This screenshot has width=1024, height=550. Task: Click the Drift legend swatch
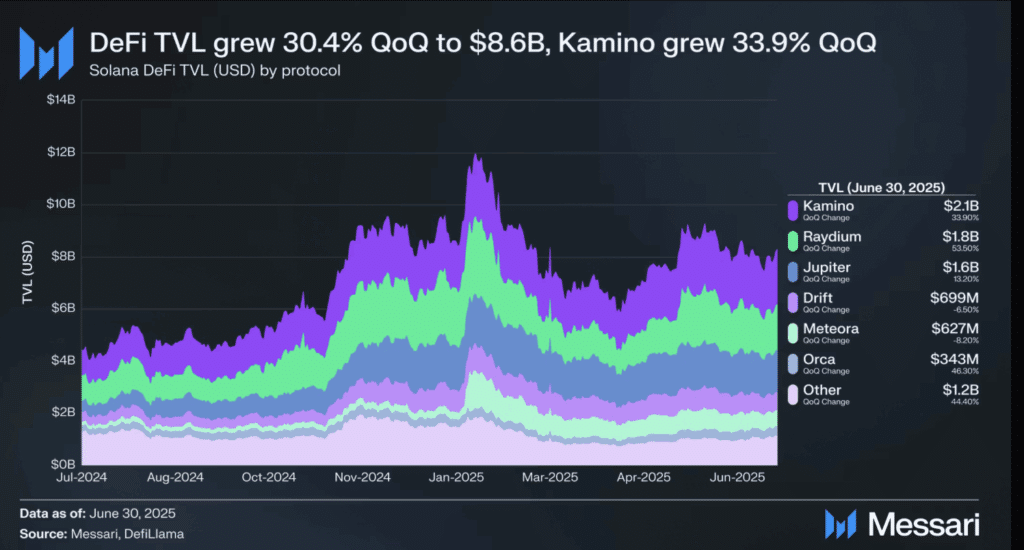[x=793, y=302]
